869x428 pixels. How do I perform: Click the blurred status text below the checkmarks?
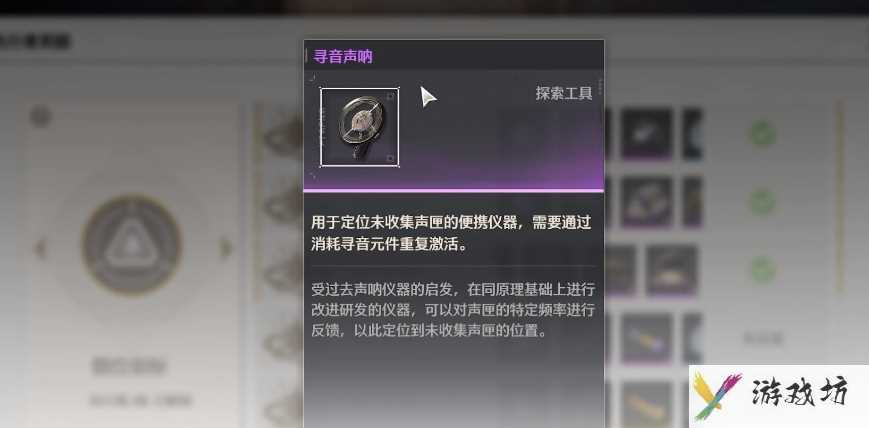point(763,338)
